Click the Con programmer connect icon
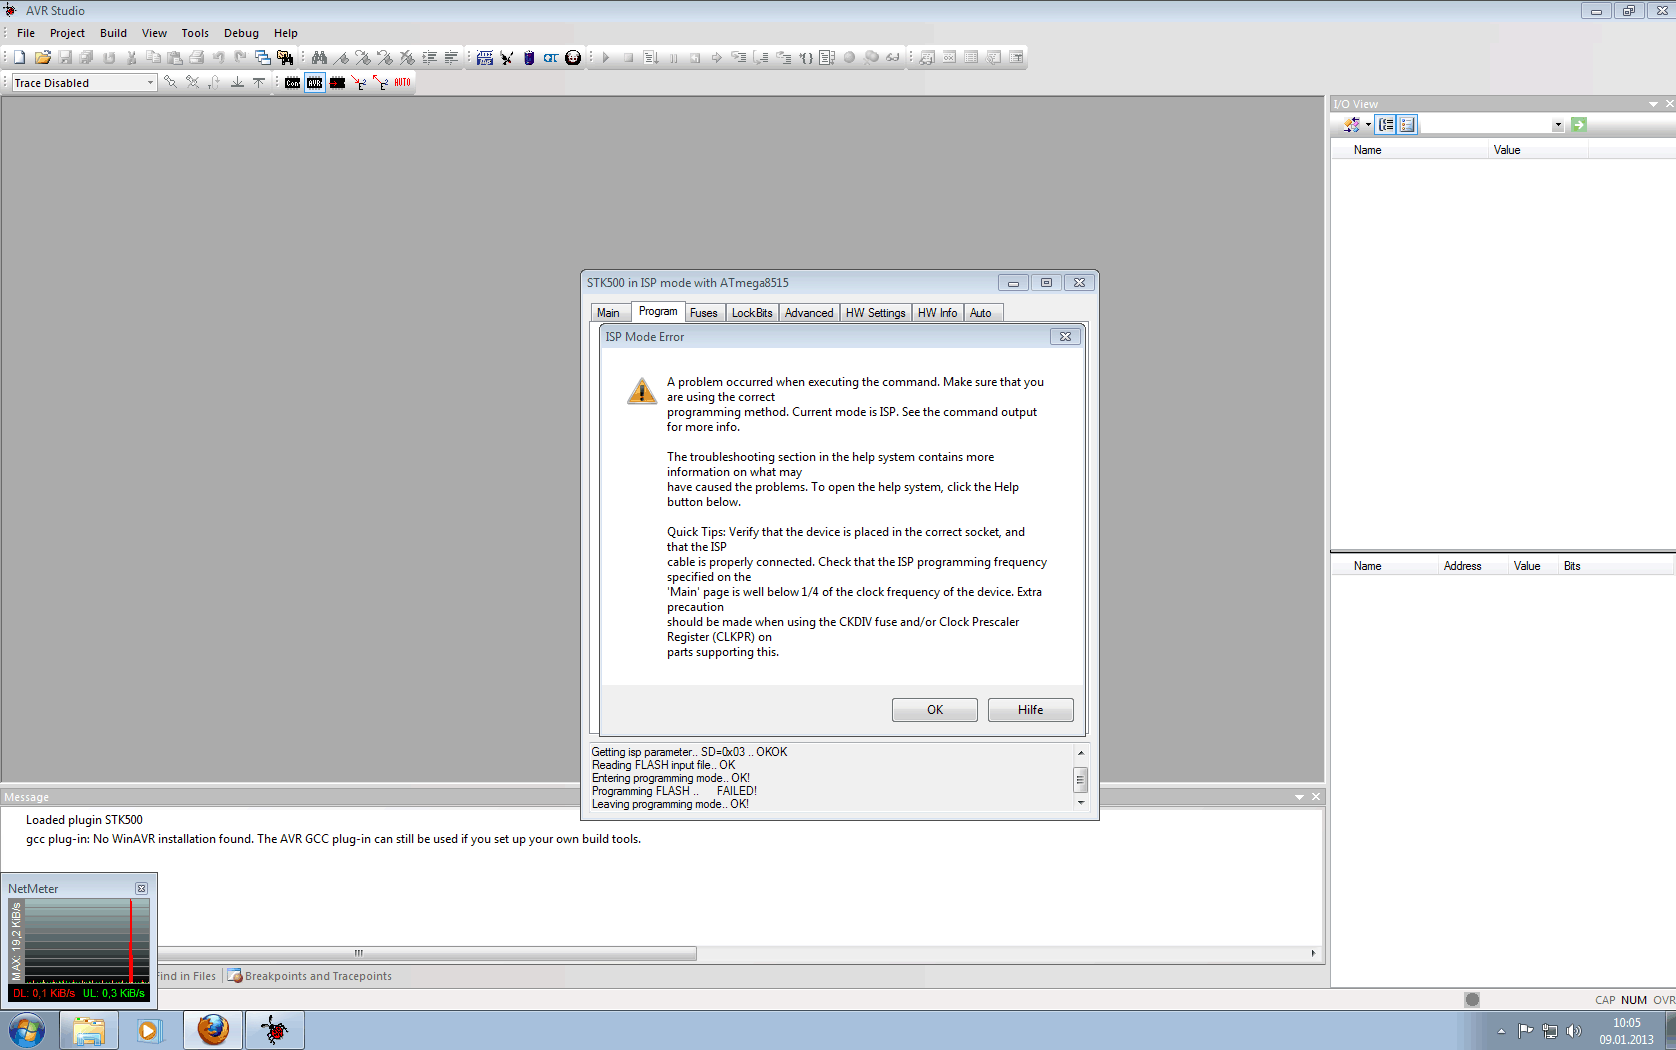The height and width of the screenshot is (1050, 1676). coord(292,83)
